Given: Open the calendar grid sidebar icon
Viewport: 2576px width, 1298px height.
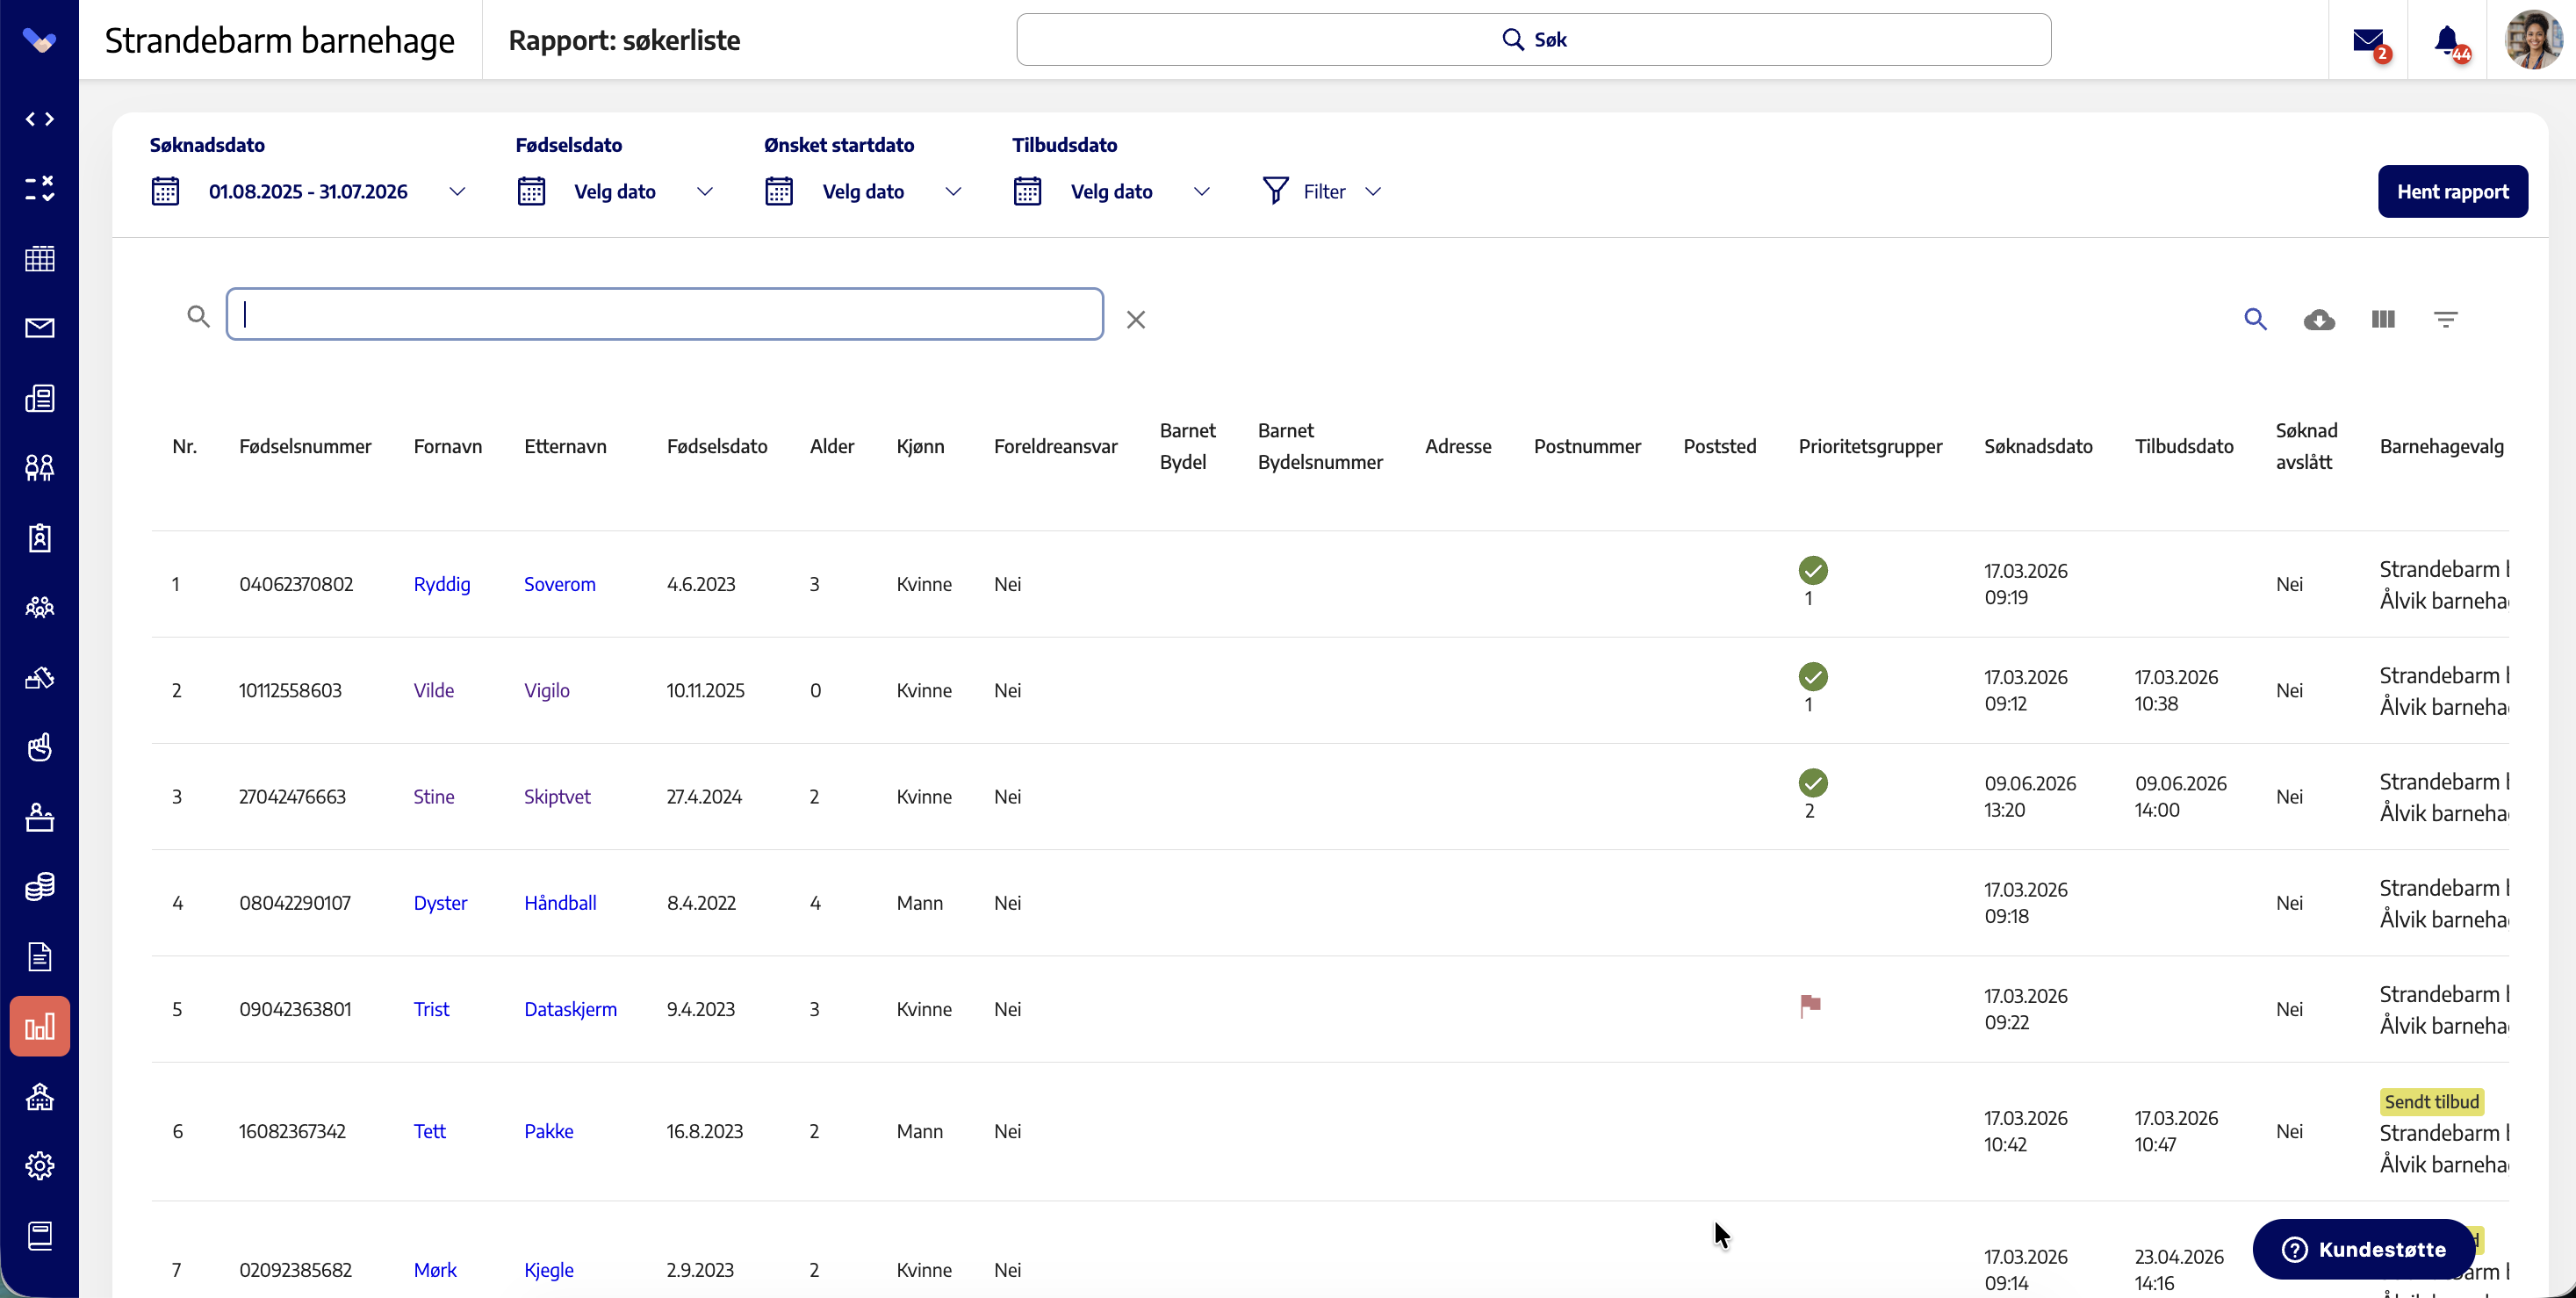Looking at the screenshot, I should 40,259.
